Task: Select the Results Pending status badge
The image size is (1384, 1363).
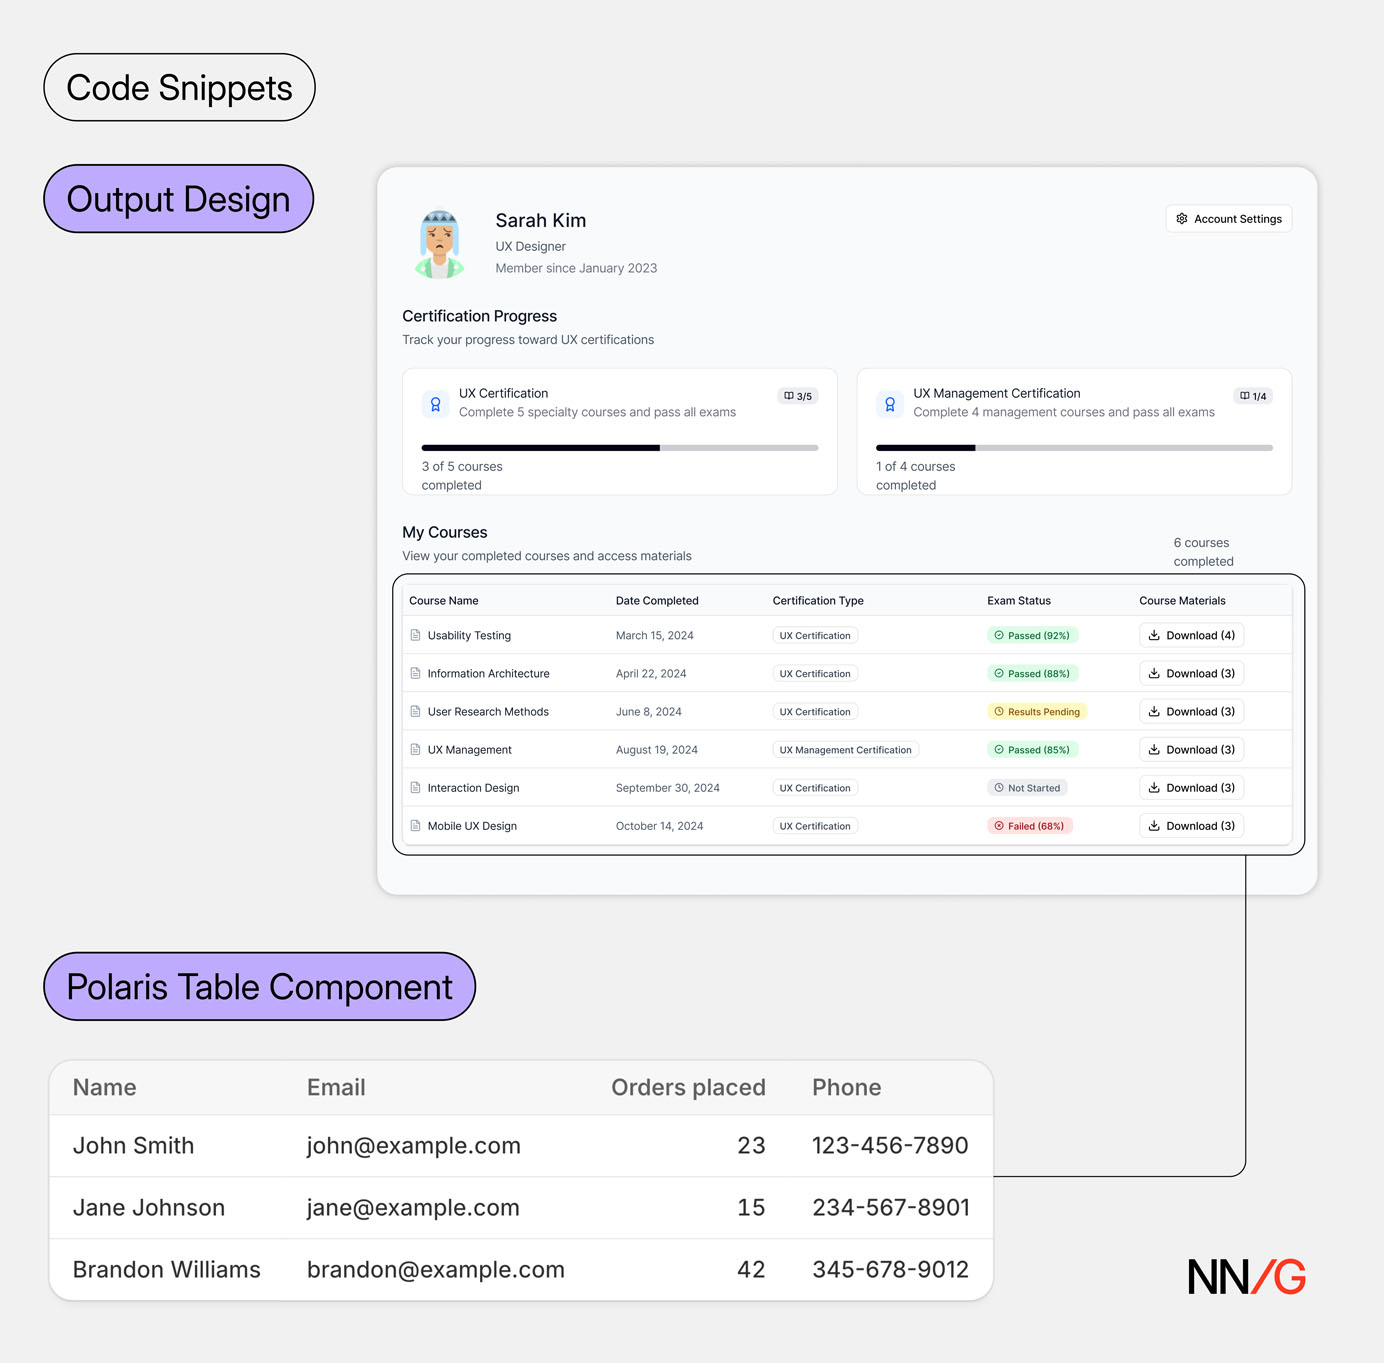Action: [1037, 711]
